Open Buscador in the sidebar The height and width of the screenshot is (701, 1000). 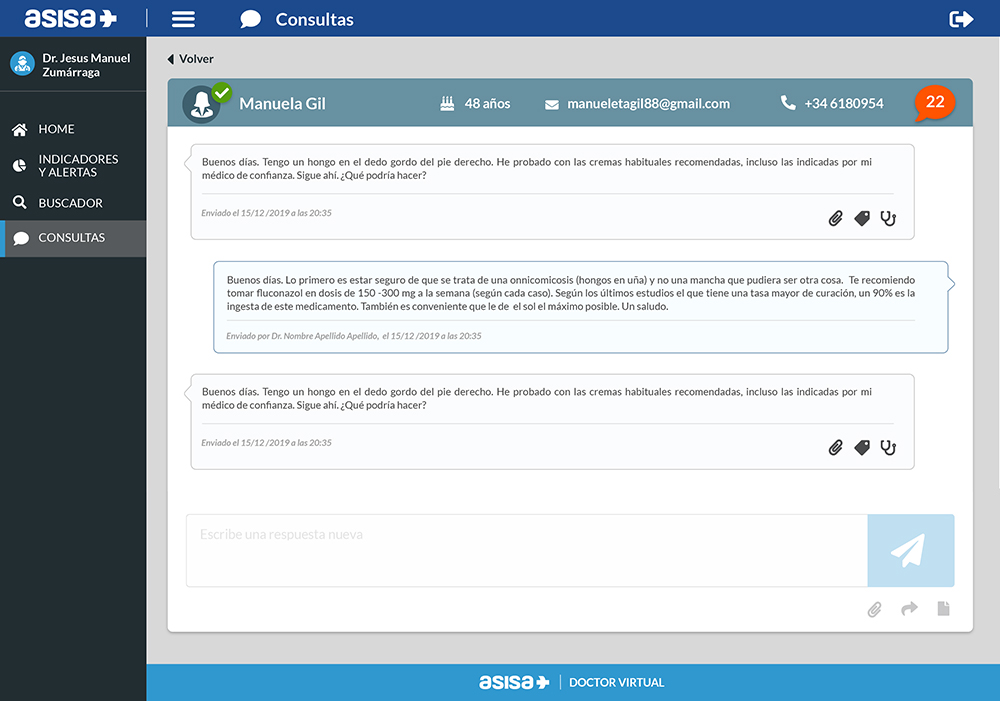pos(70,203)
